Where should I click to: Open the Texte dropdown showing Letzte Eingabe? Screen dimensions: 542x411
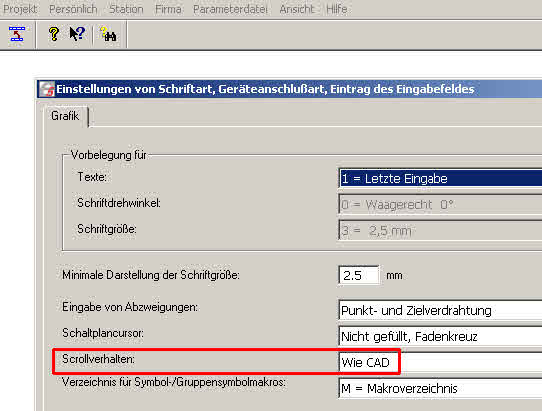(x=440, y=178)
